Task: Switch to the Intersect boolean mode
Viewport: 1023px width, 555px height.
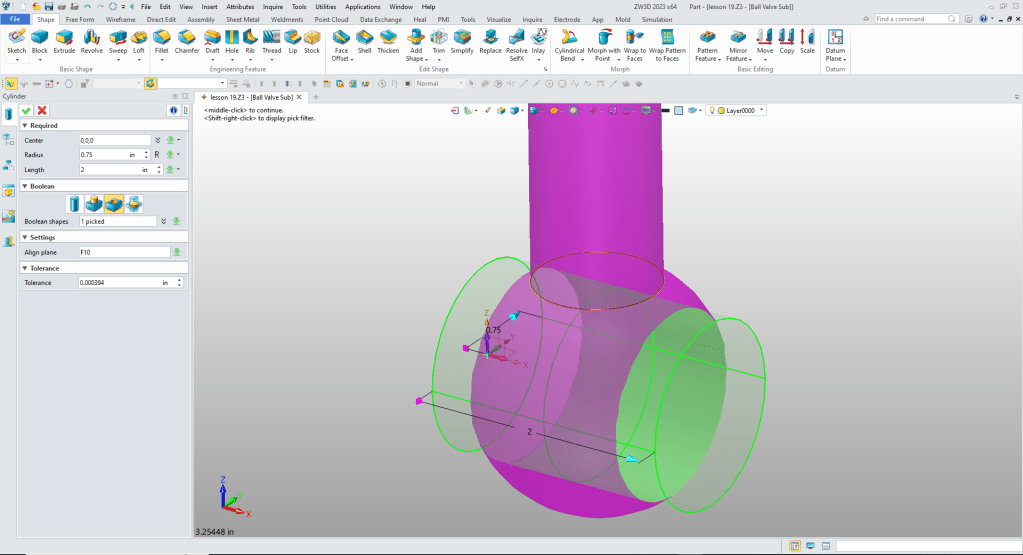Action: tap(133, 204)
